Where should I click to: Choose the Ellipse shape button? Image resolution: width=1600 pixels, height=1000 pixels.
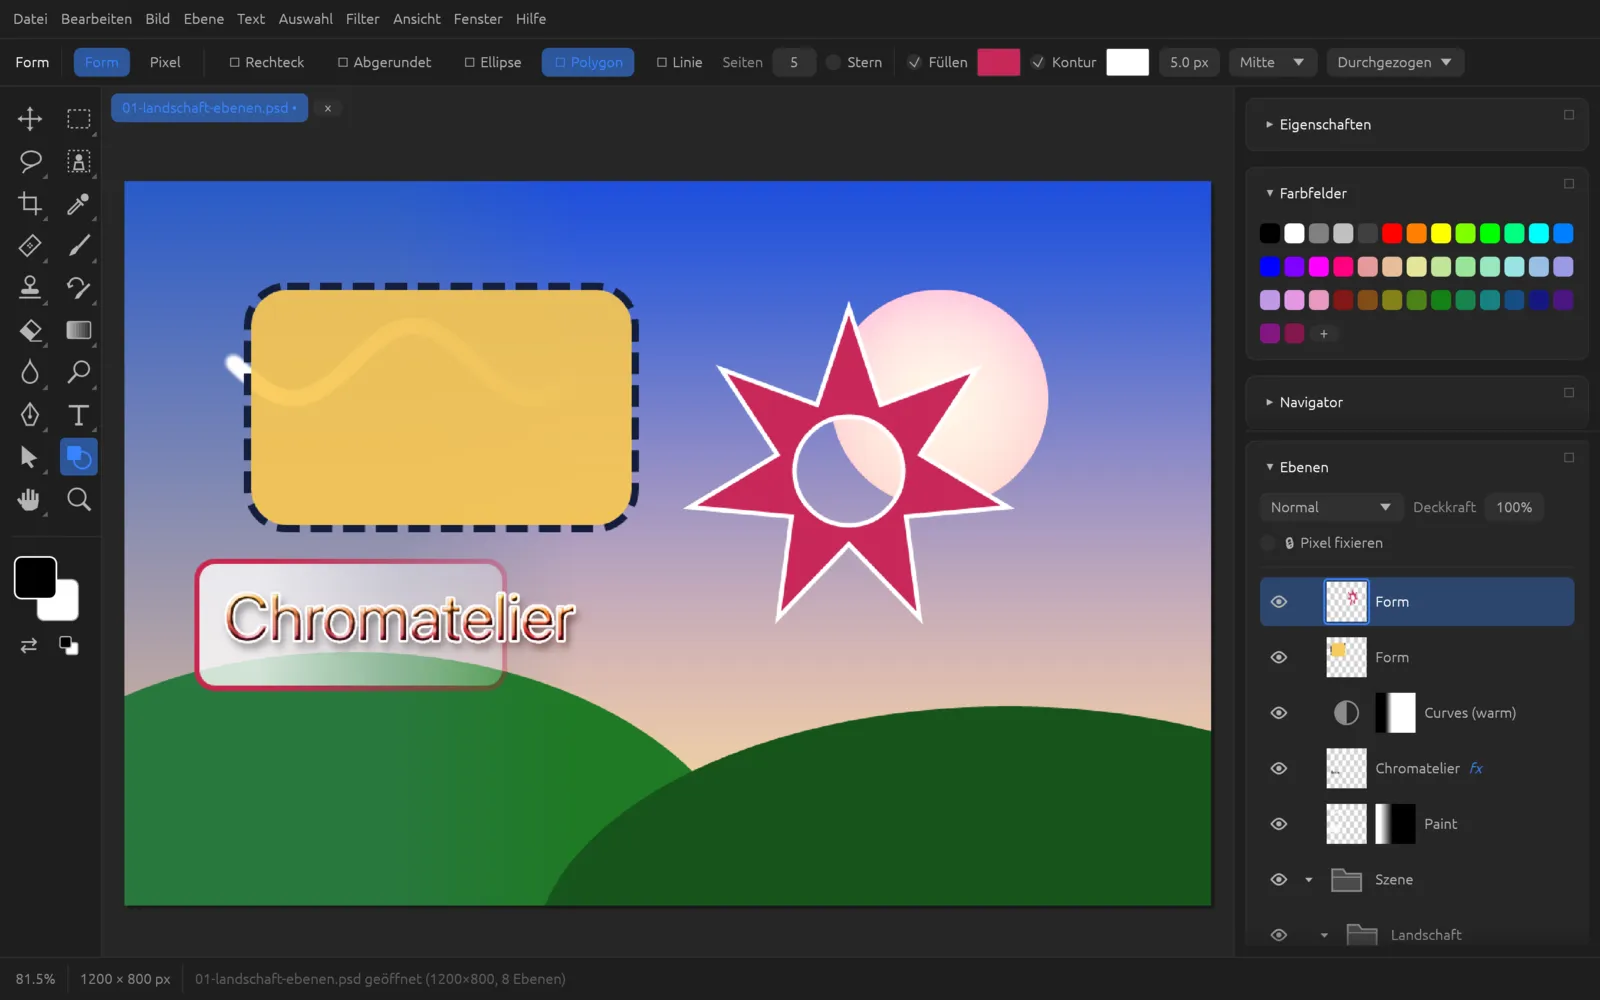493,62
